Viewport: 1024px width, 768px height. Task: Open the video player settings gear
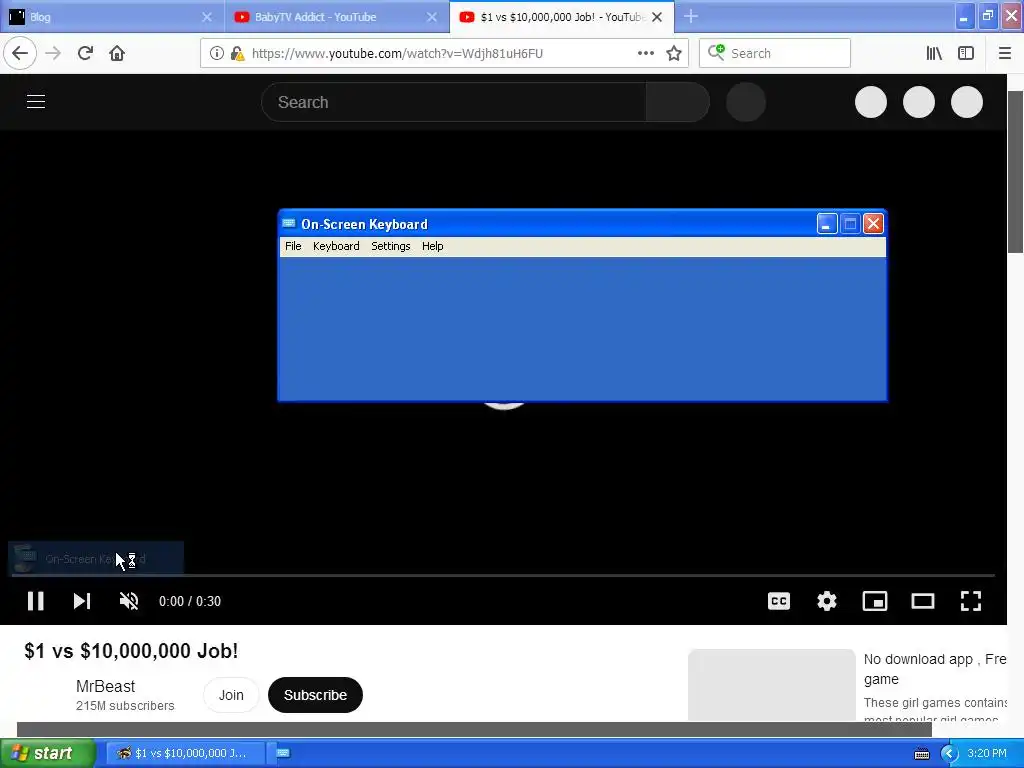[x=827, y=601]
